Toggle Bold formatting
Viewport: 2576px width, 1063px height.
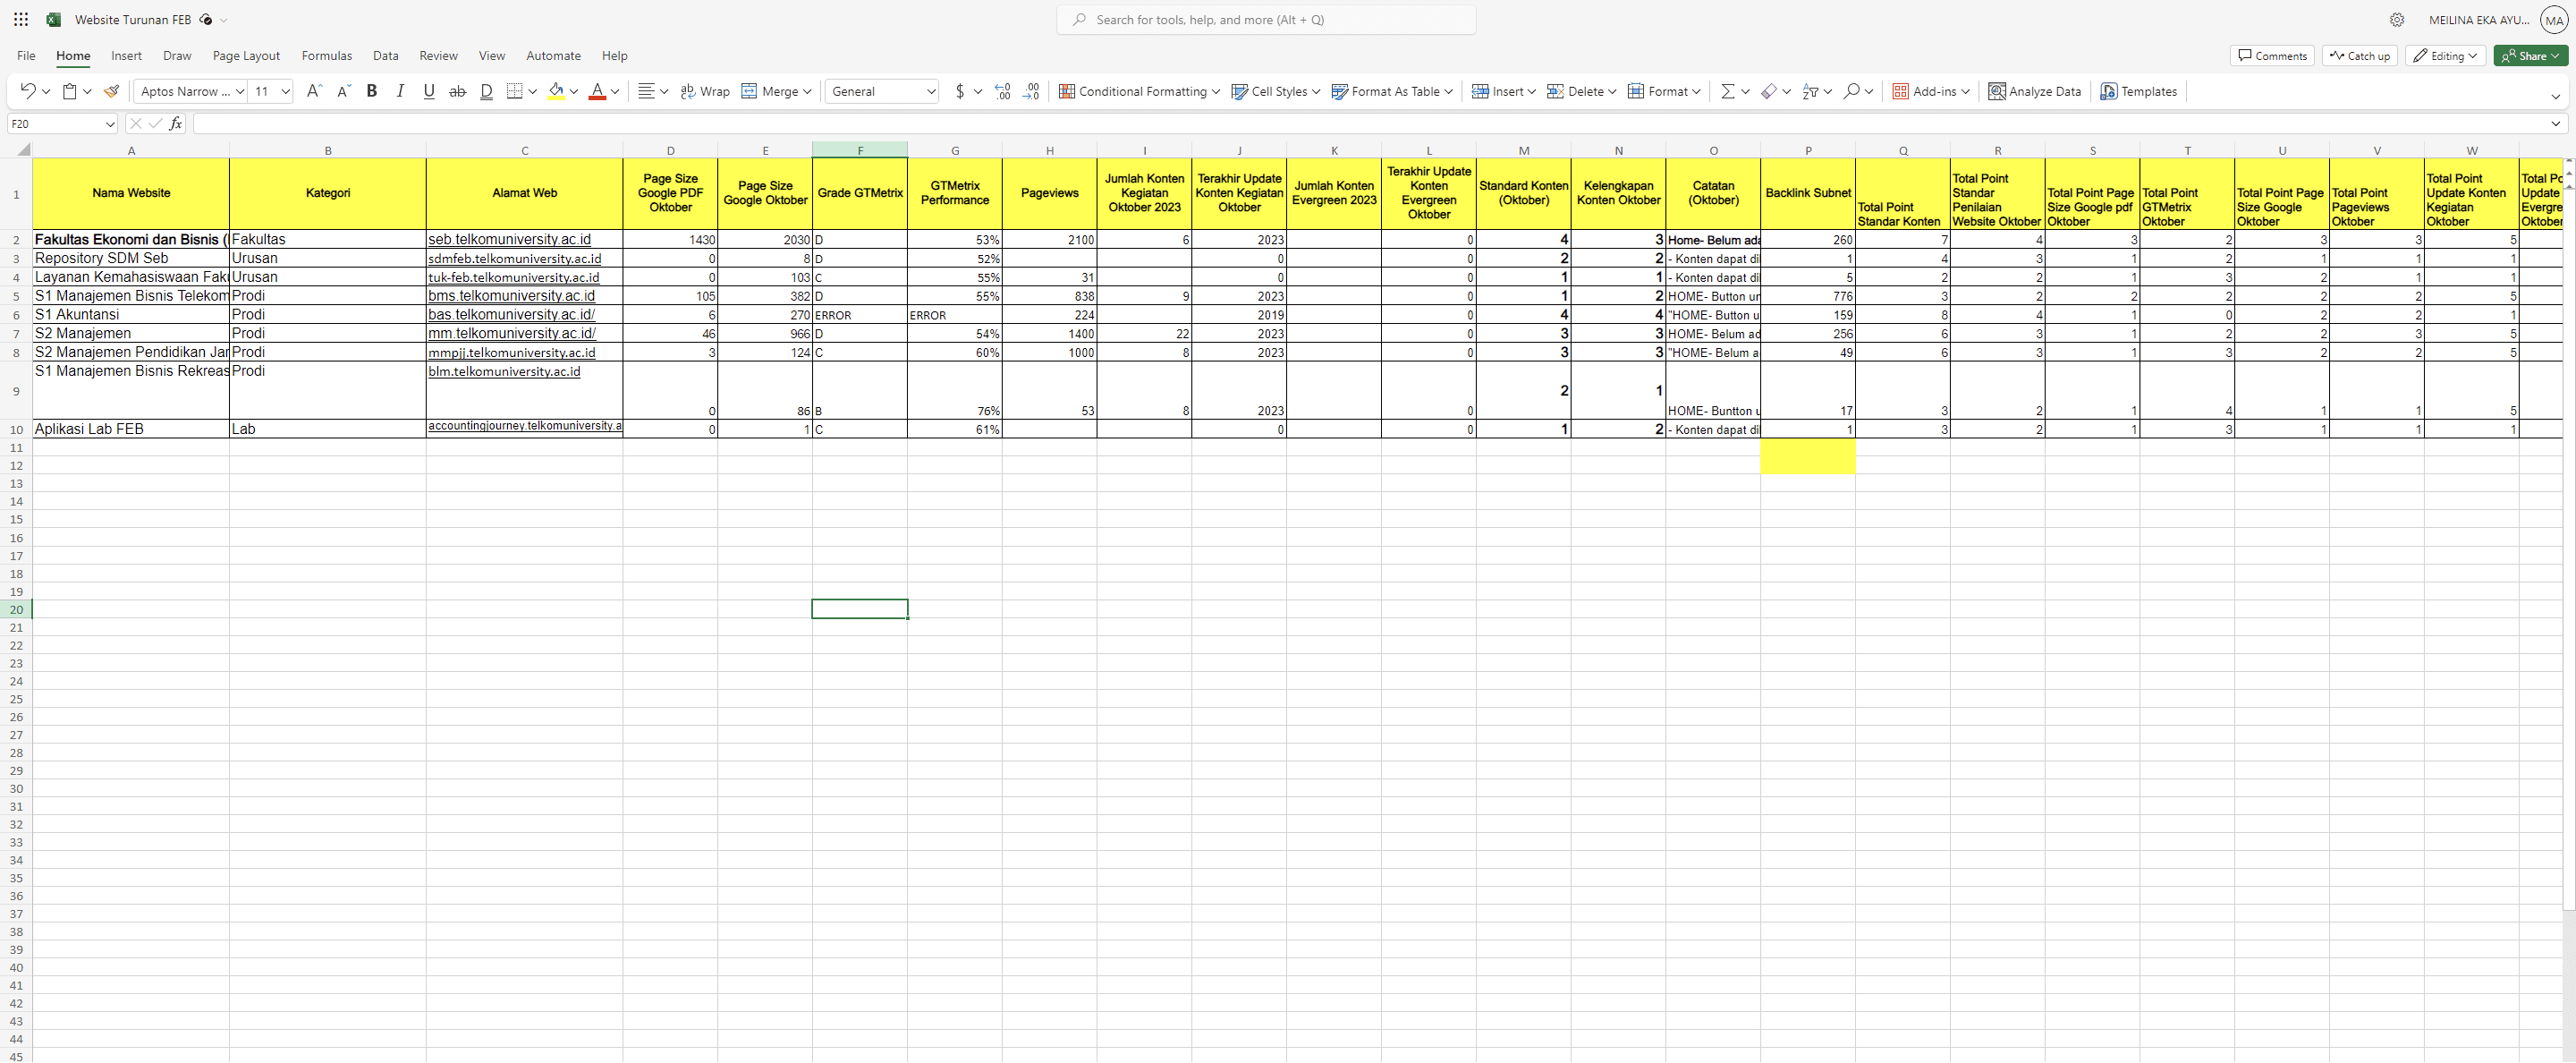tap(372, 91)
